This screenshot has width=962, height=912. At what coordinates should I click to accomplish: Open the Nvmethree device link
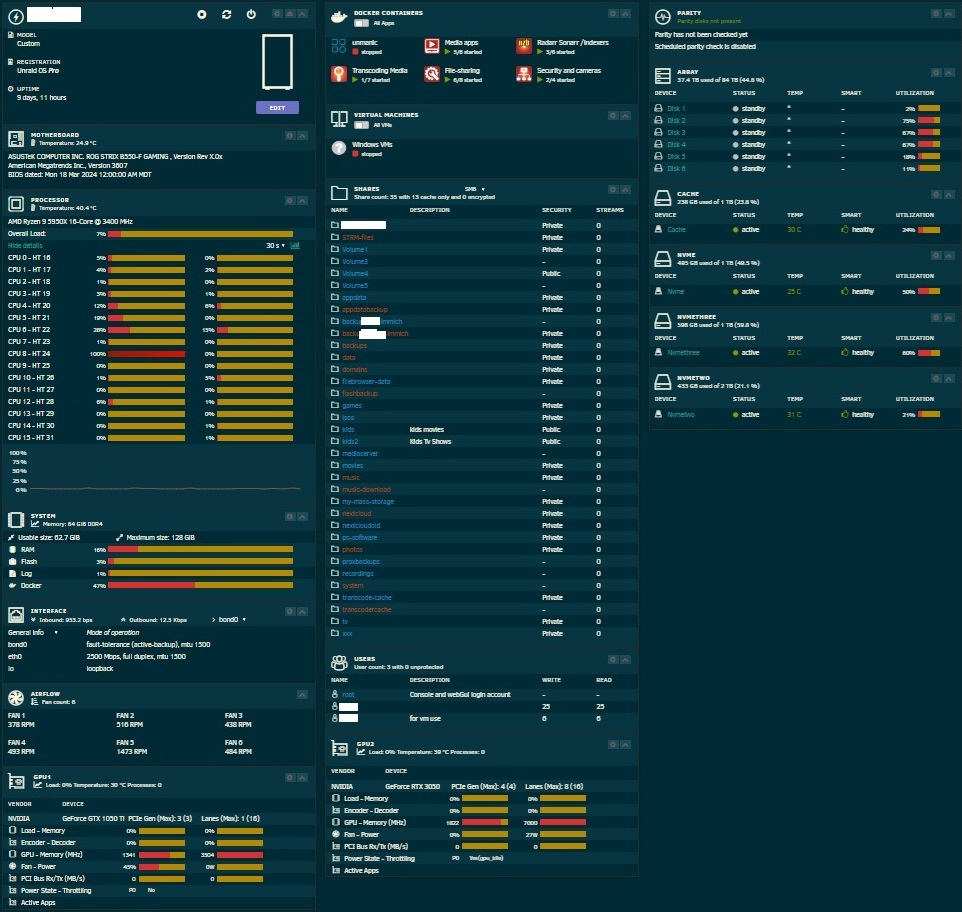(x=683, y=353)
